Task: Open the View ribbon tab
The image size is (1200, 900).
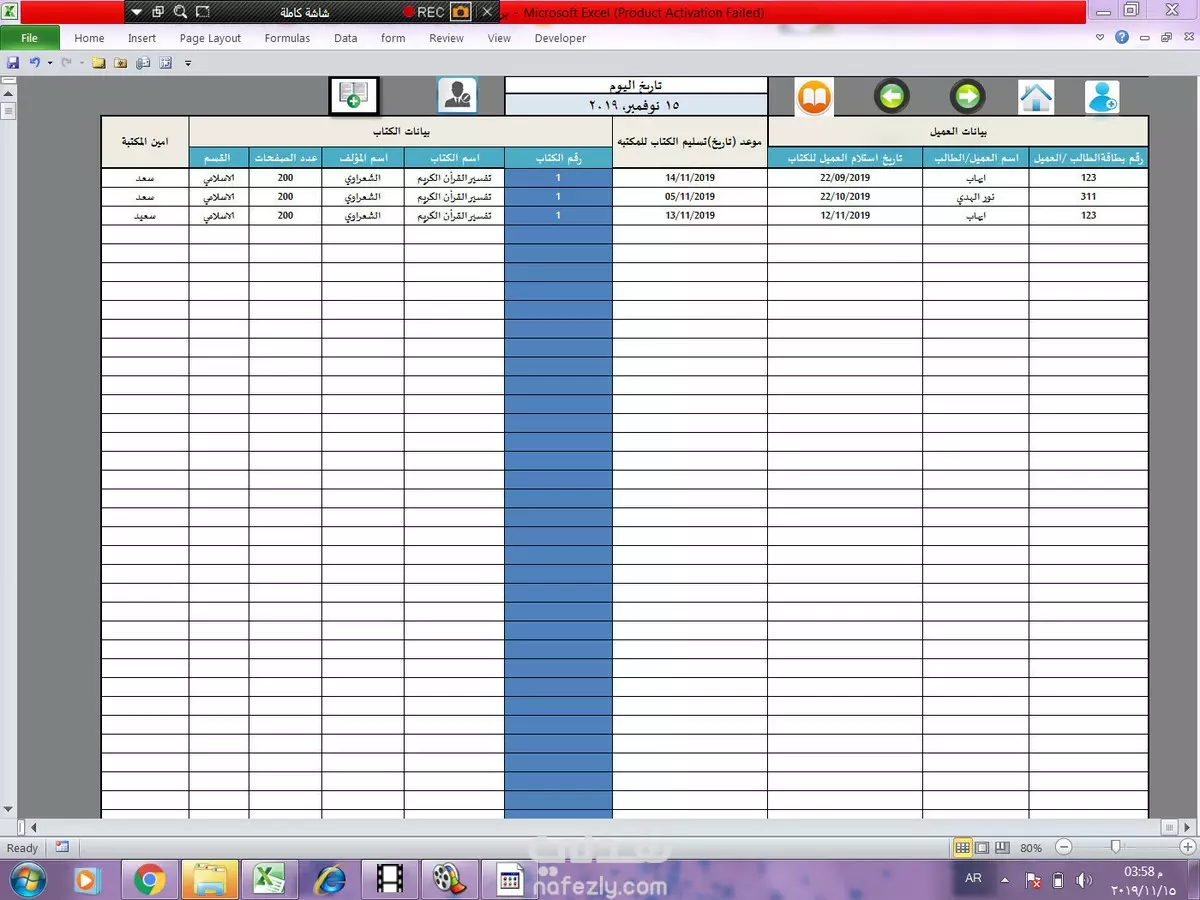Action: [x=499, y=38]
